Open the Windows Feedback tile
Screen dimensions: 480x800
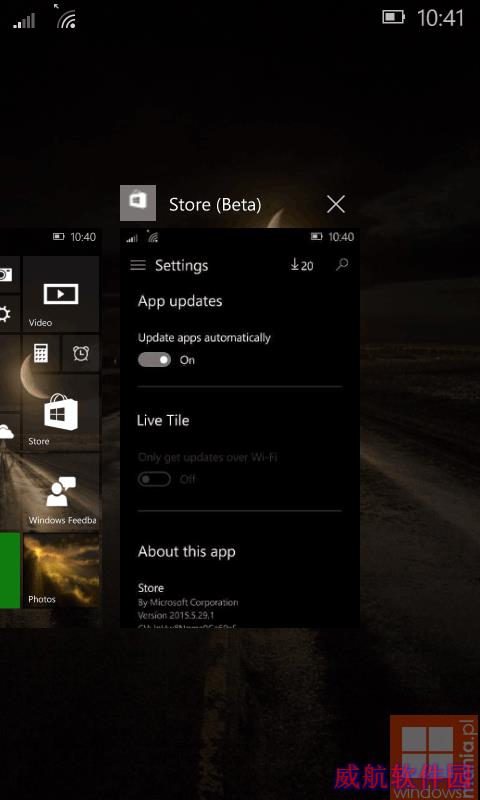tap(61, 492)
